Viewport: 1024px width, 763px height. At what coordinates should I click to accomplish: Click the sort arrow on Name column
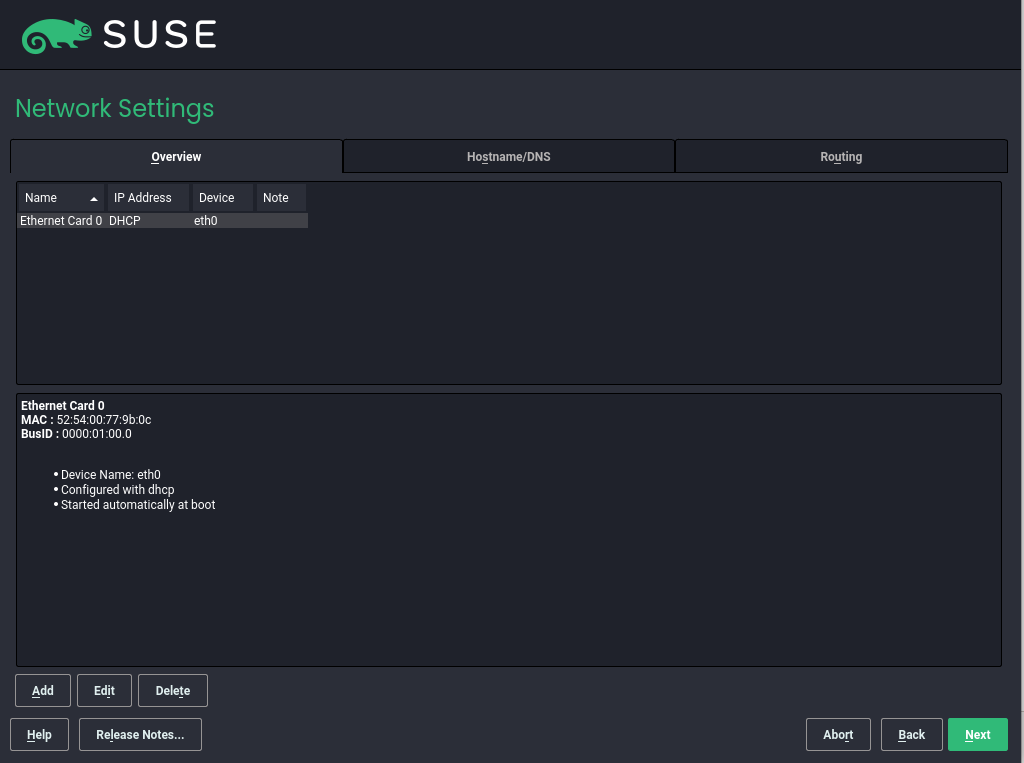click(94, 197)
